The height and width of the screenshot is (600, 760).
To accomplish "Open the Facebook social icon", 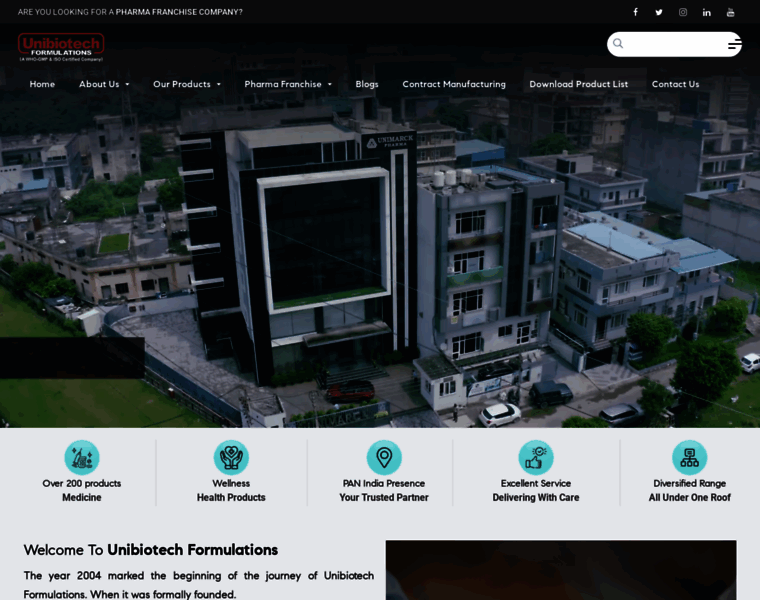I will pyautogui.click(x=635, y=12).
